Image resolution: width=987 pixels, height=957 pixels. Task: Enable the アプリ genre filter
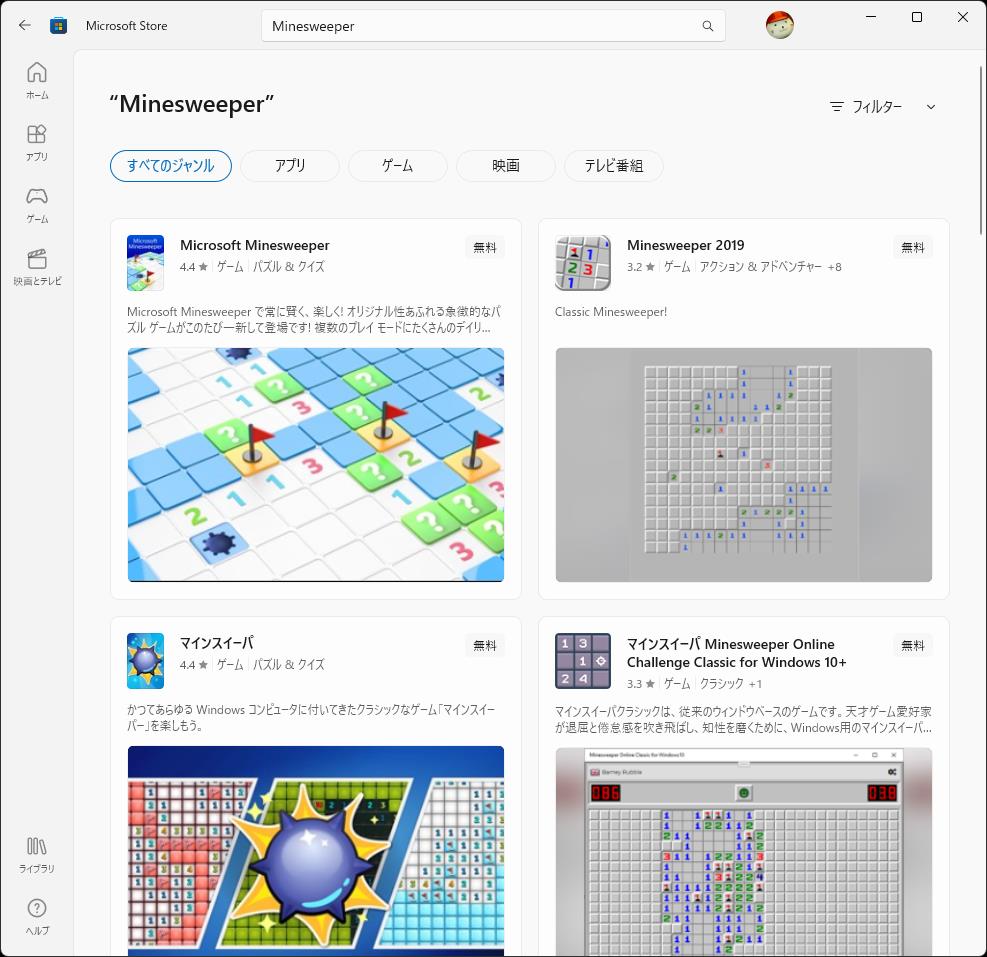(x=289, y=166)
